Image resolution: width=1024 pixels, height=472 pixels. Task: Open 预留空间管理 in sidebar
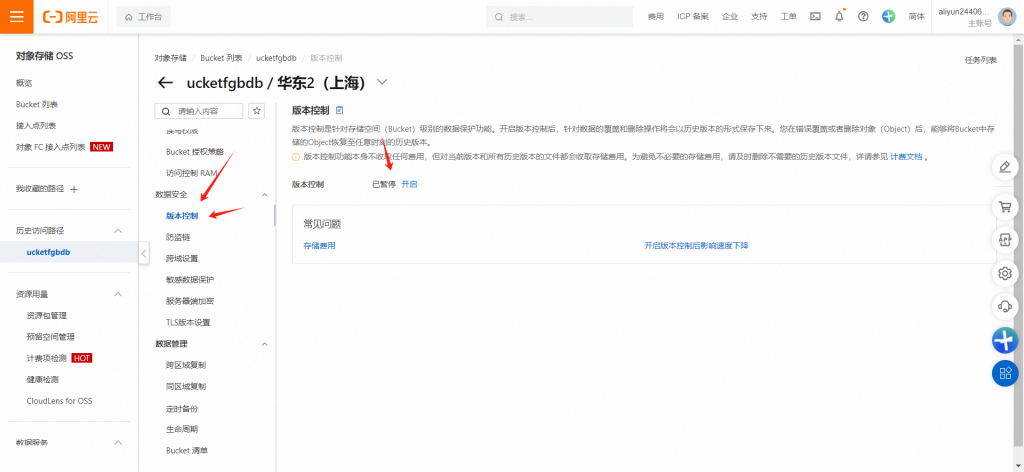point(50,337)
